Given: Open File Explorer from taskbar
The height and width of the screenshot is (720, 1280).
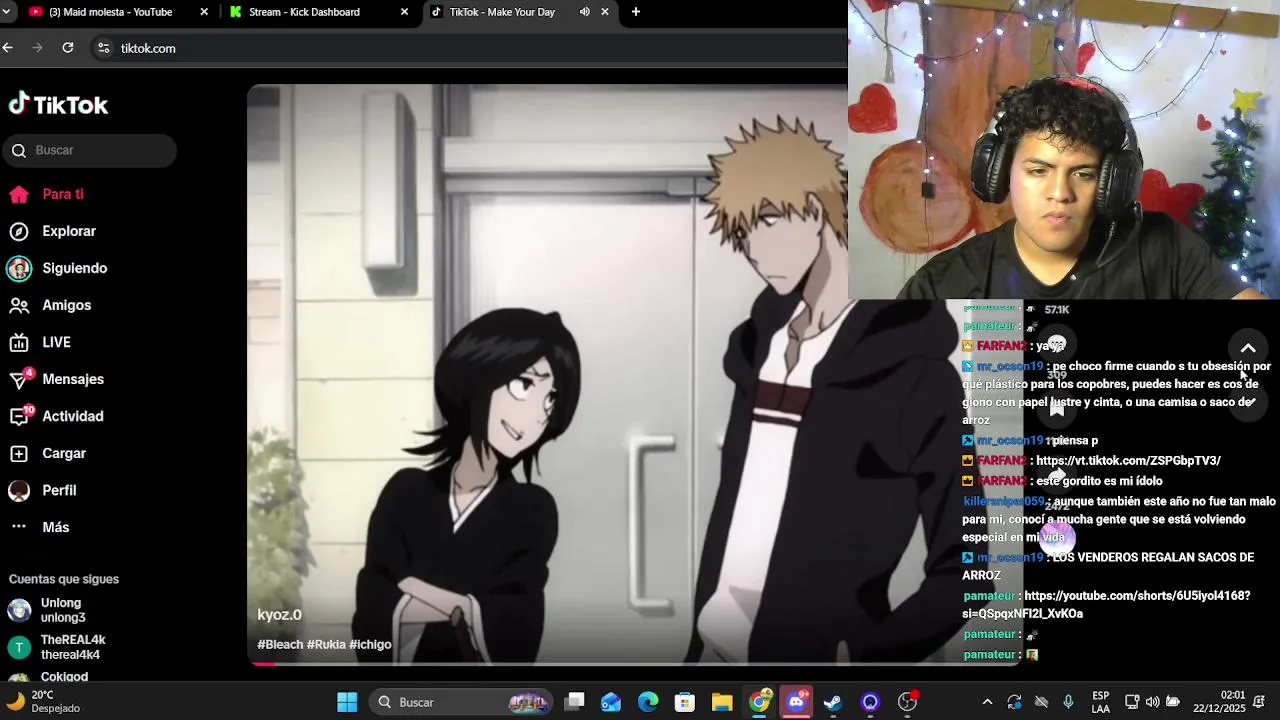Looking at the screenshot, I should pos(722,702).
